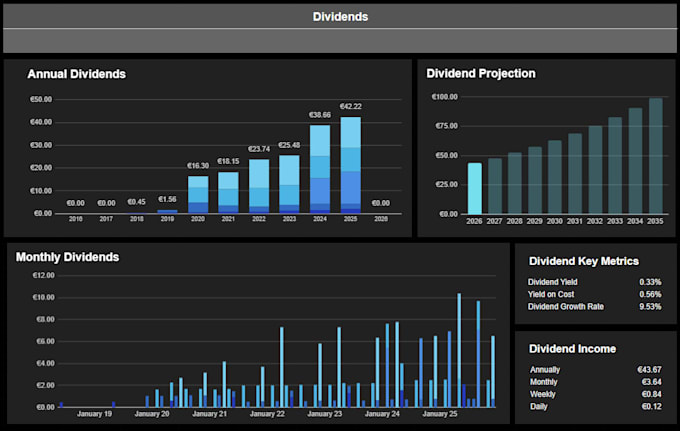
Task: Click the Monthly income label
Action: click(543, 382)
